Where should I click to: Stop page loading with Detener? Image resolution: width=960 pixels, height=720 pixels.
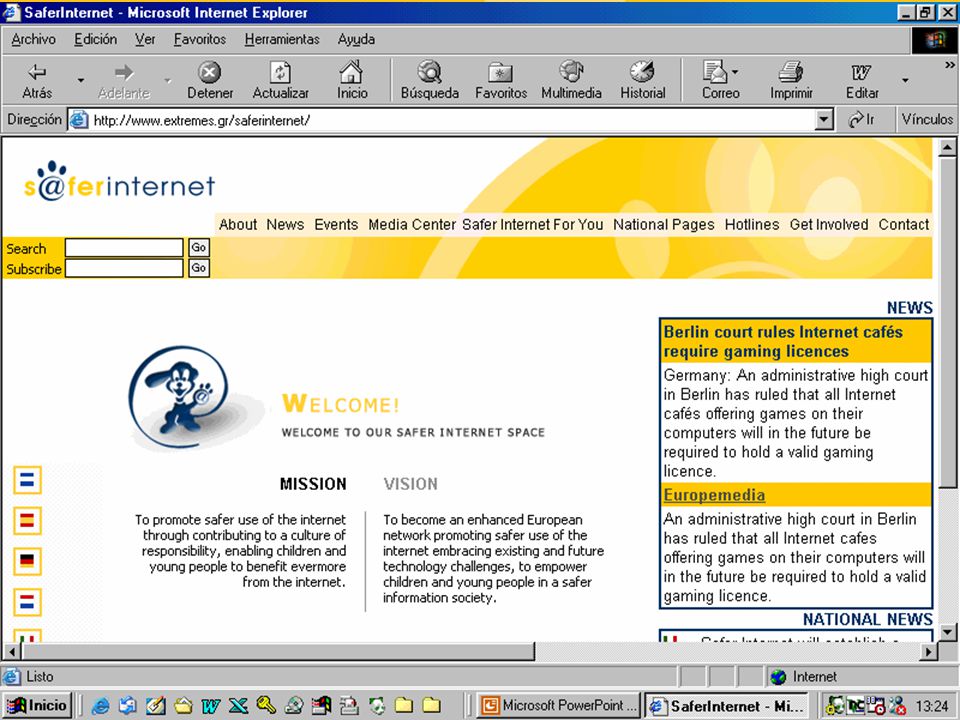pos(210,80)
